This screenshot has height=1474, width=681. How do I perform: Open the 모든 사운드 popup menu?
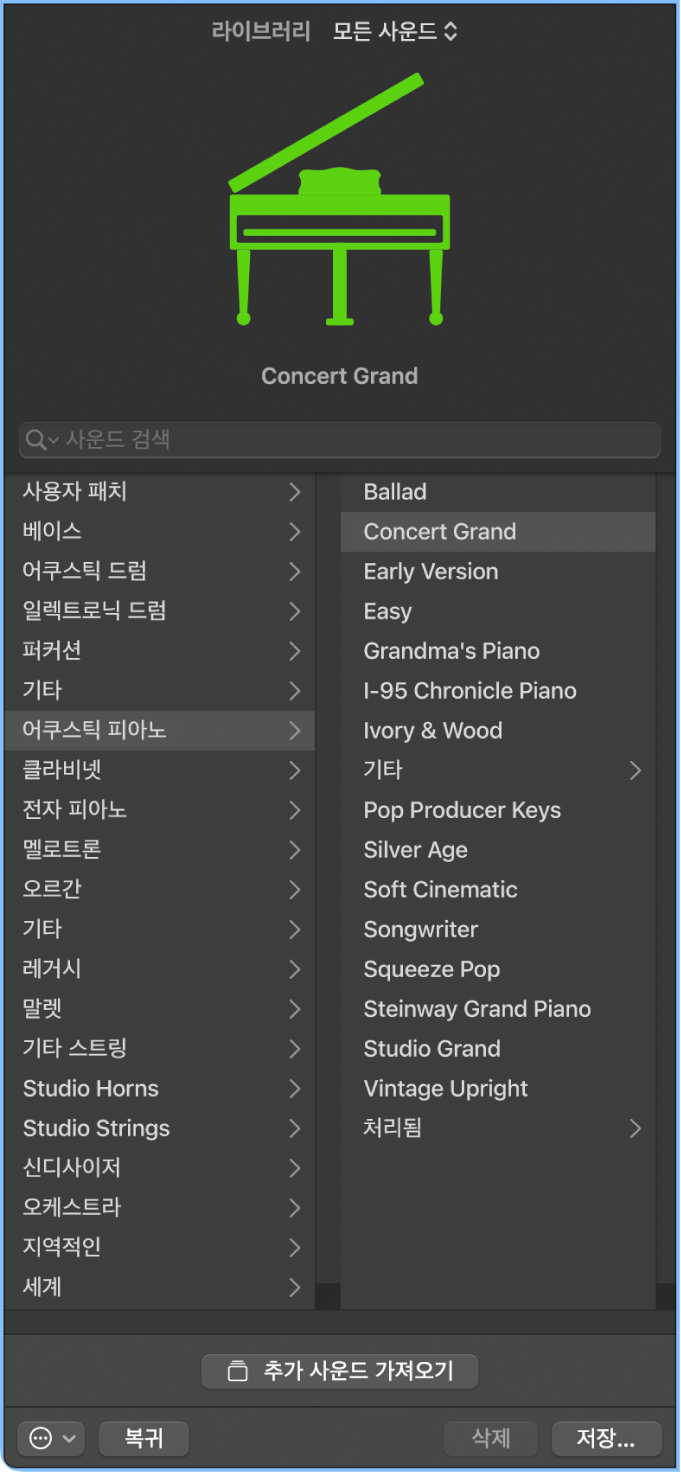pyautogui.click(x=395, y=32)
